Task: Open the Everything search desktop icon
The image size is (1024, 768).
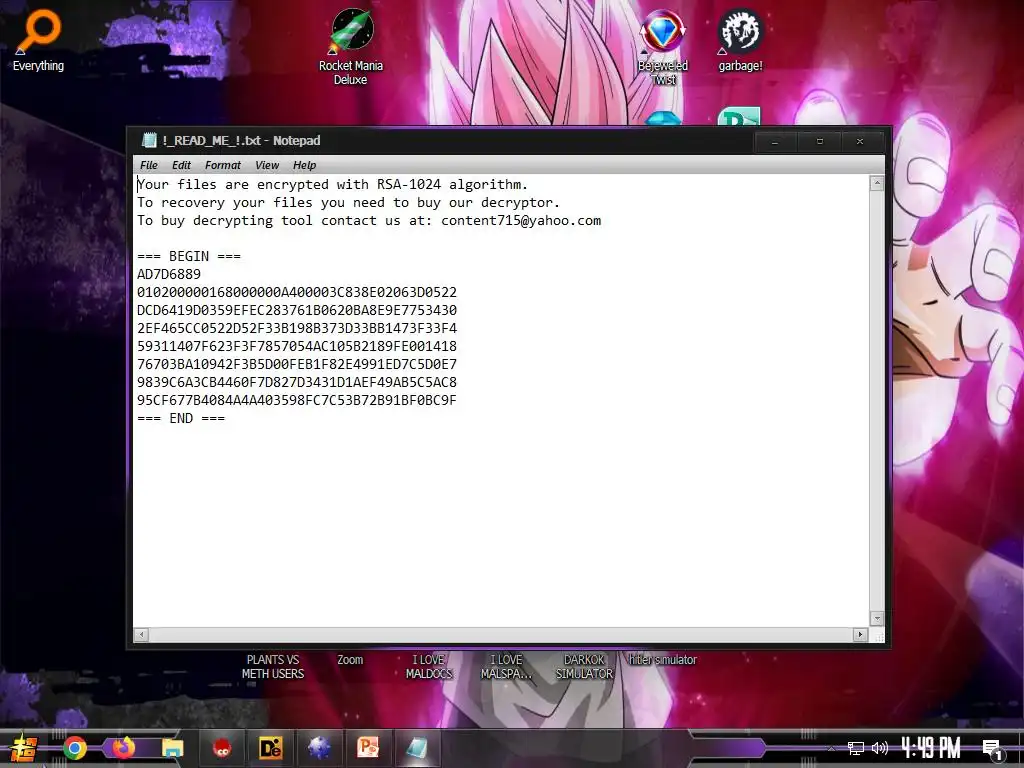Action: [39, 40]
